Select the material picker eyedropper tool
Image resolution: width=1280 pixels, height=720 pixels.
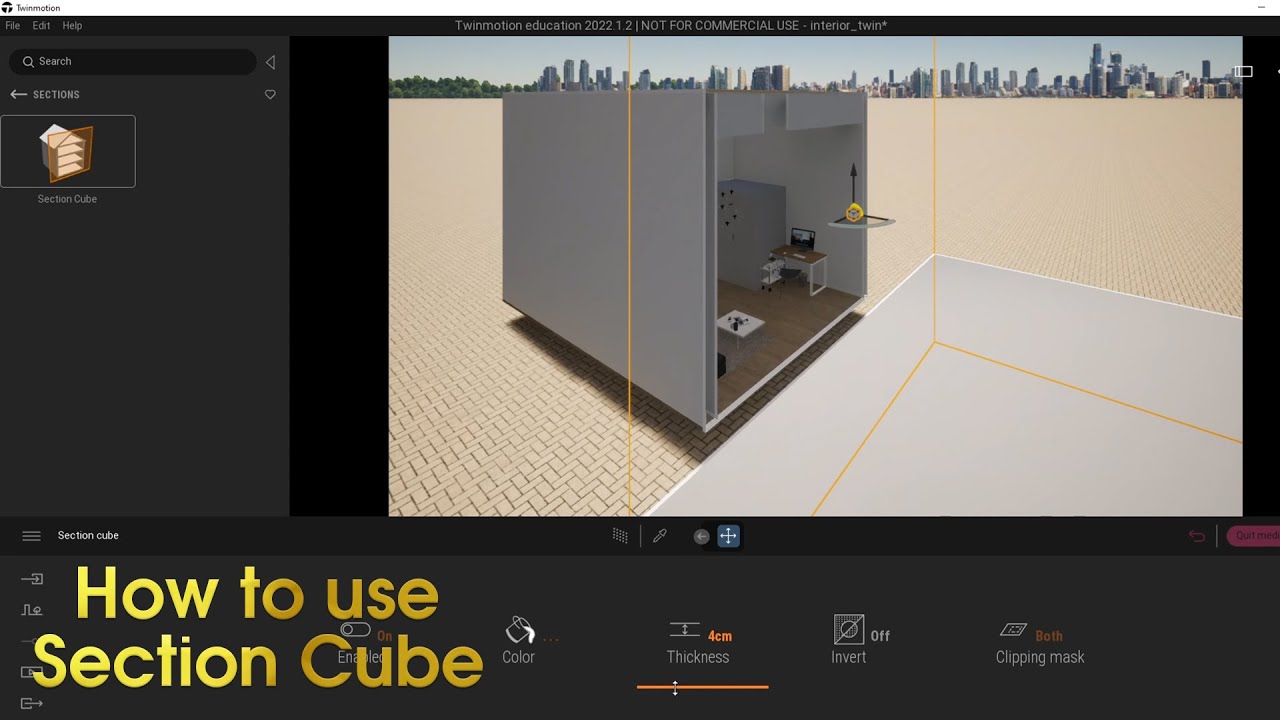(x=659, y=536)
